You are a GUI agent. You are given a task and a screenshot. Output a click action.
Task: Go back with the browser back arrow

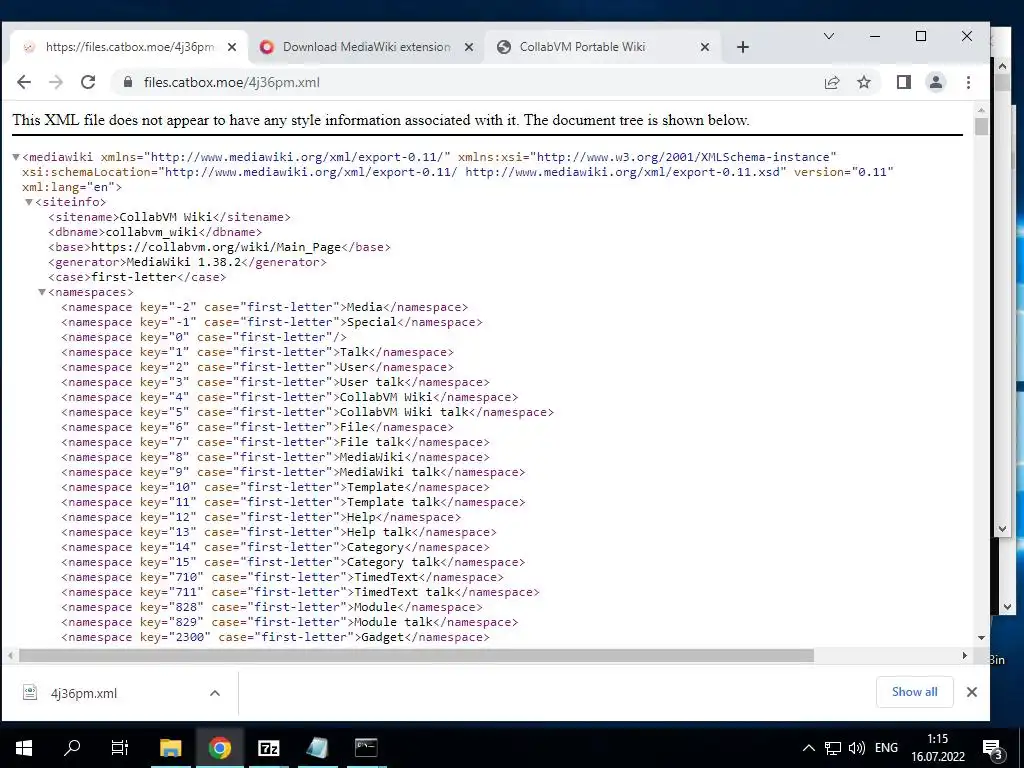tap(24, 82)
